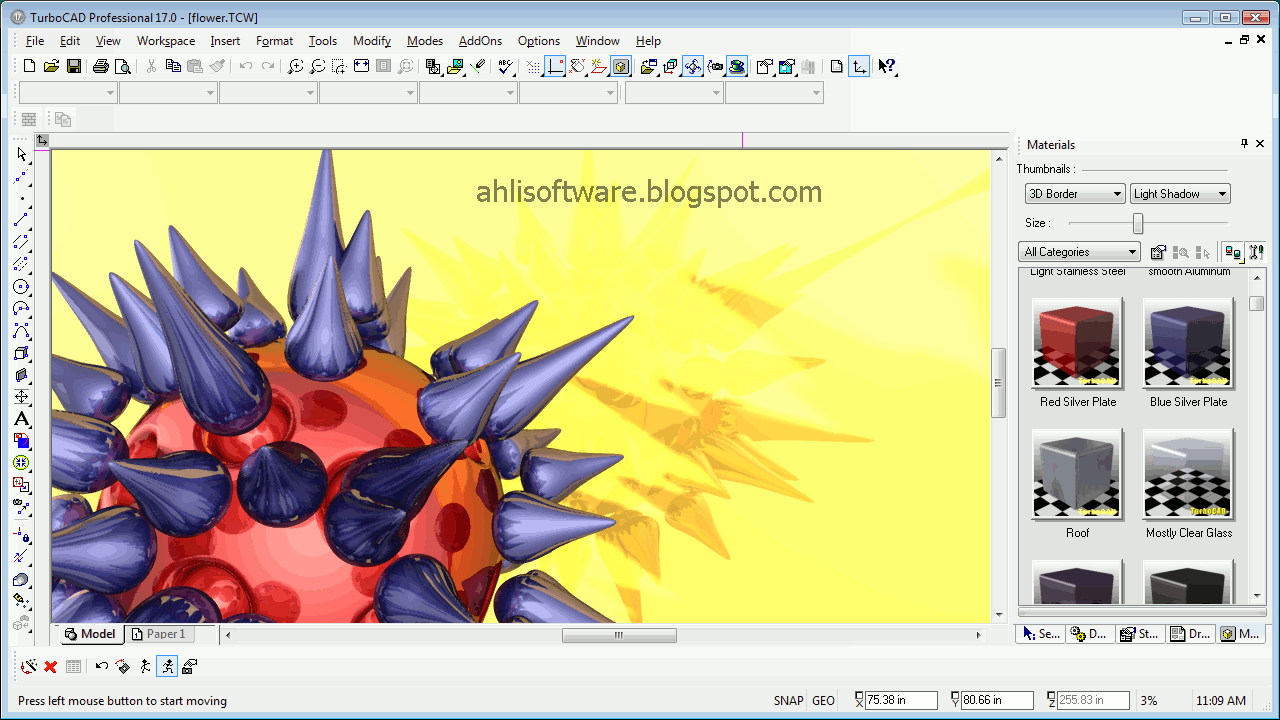Screen dimensions: 1280x720
Task: Open the 3D Border dropdown
Action: (x=1075, y=194)
